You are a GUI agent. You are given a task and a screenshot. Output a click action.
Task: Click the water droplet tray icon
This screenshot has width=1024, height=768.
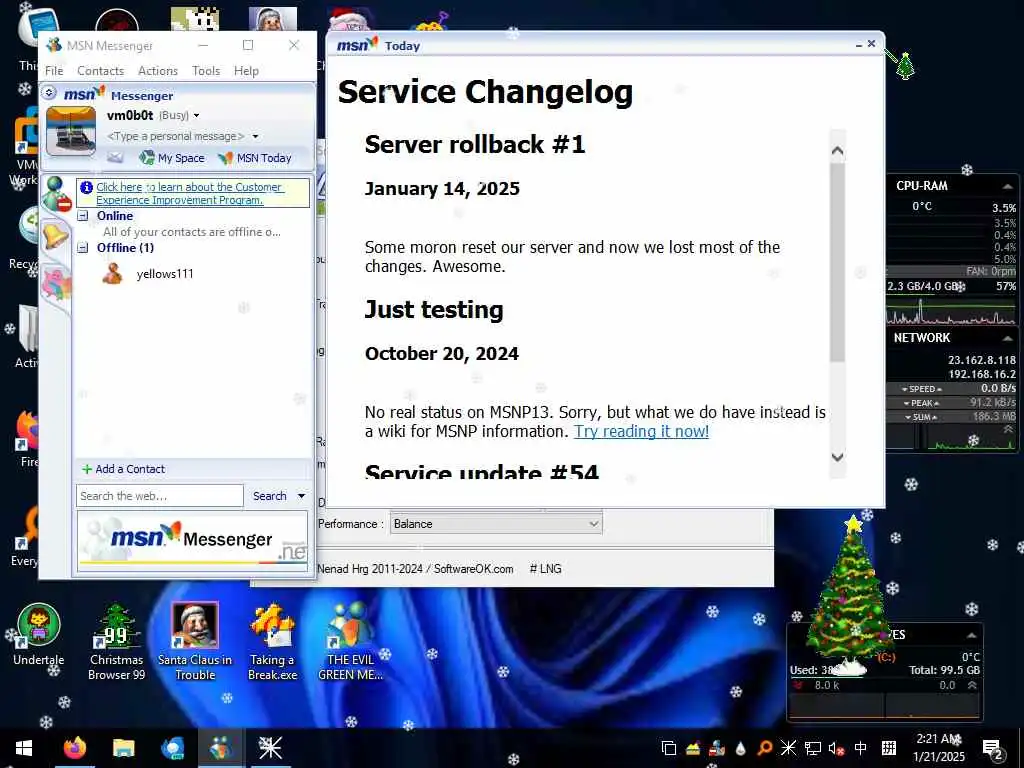coord(741,748)
